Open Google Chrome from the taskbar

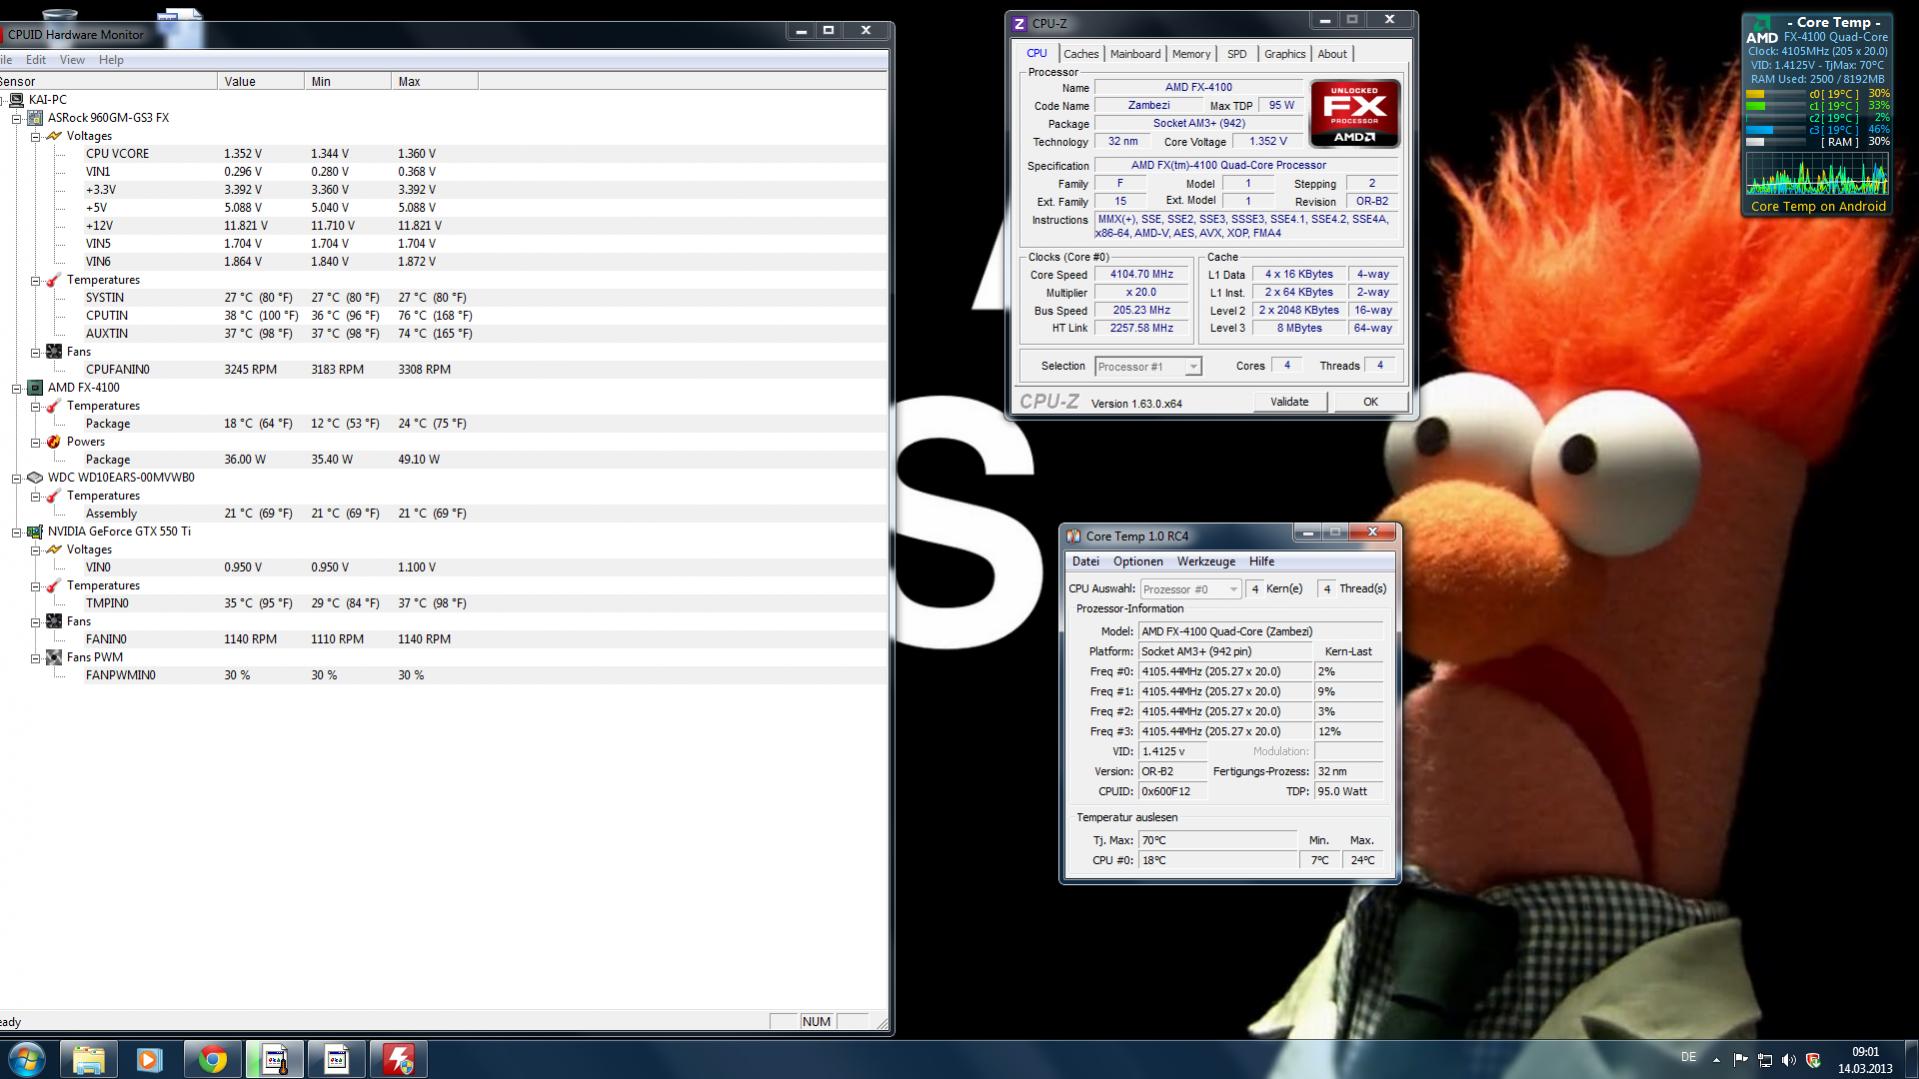point(212,1059)
